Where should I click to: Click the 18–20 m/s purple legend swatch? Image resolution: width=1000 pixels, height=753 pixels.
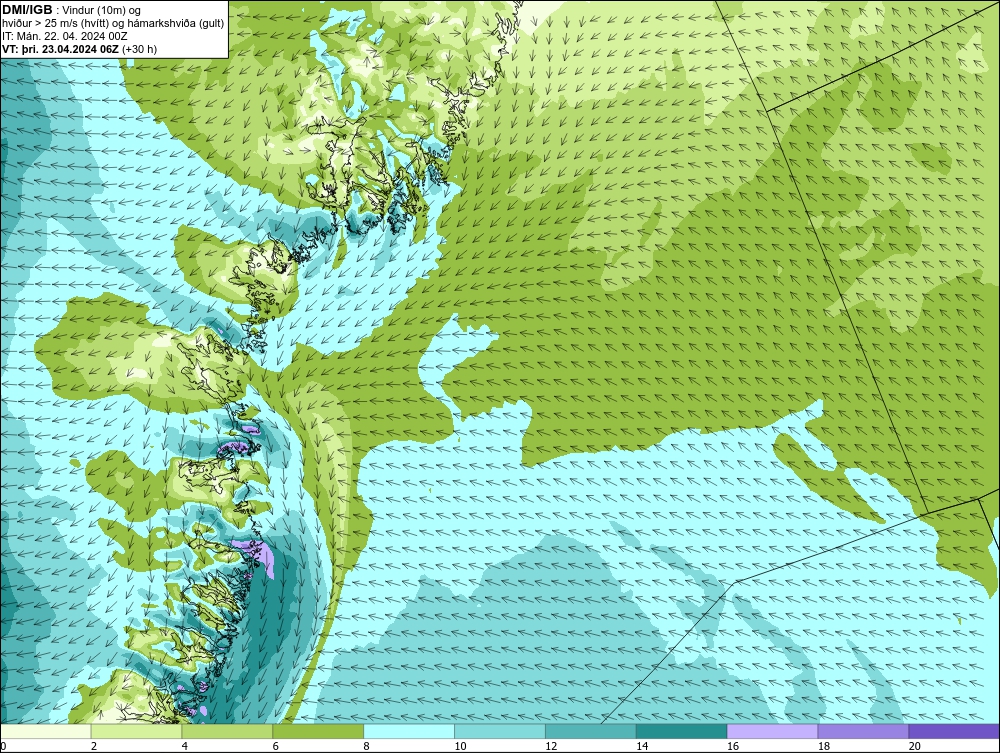click(x=863, y=731)
